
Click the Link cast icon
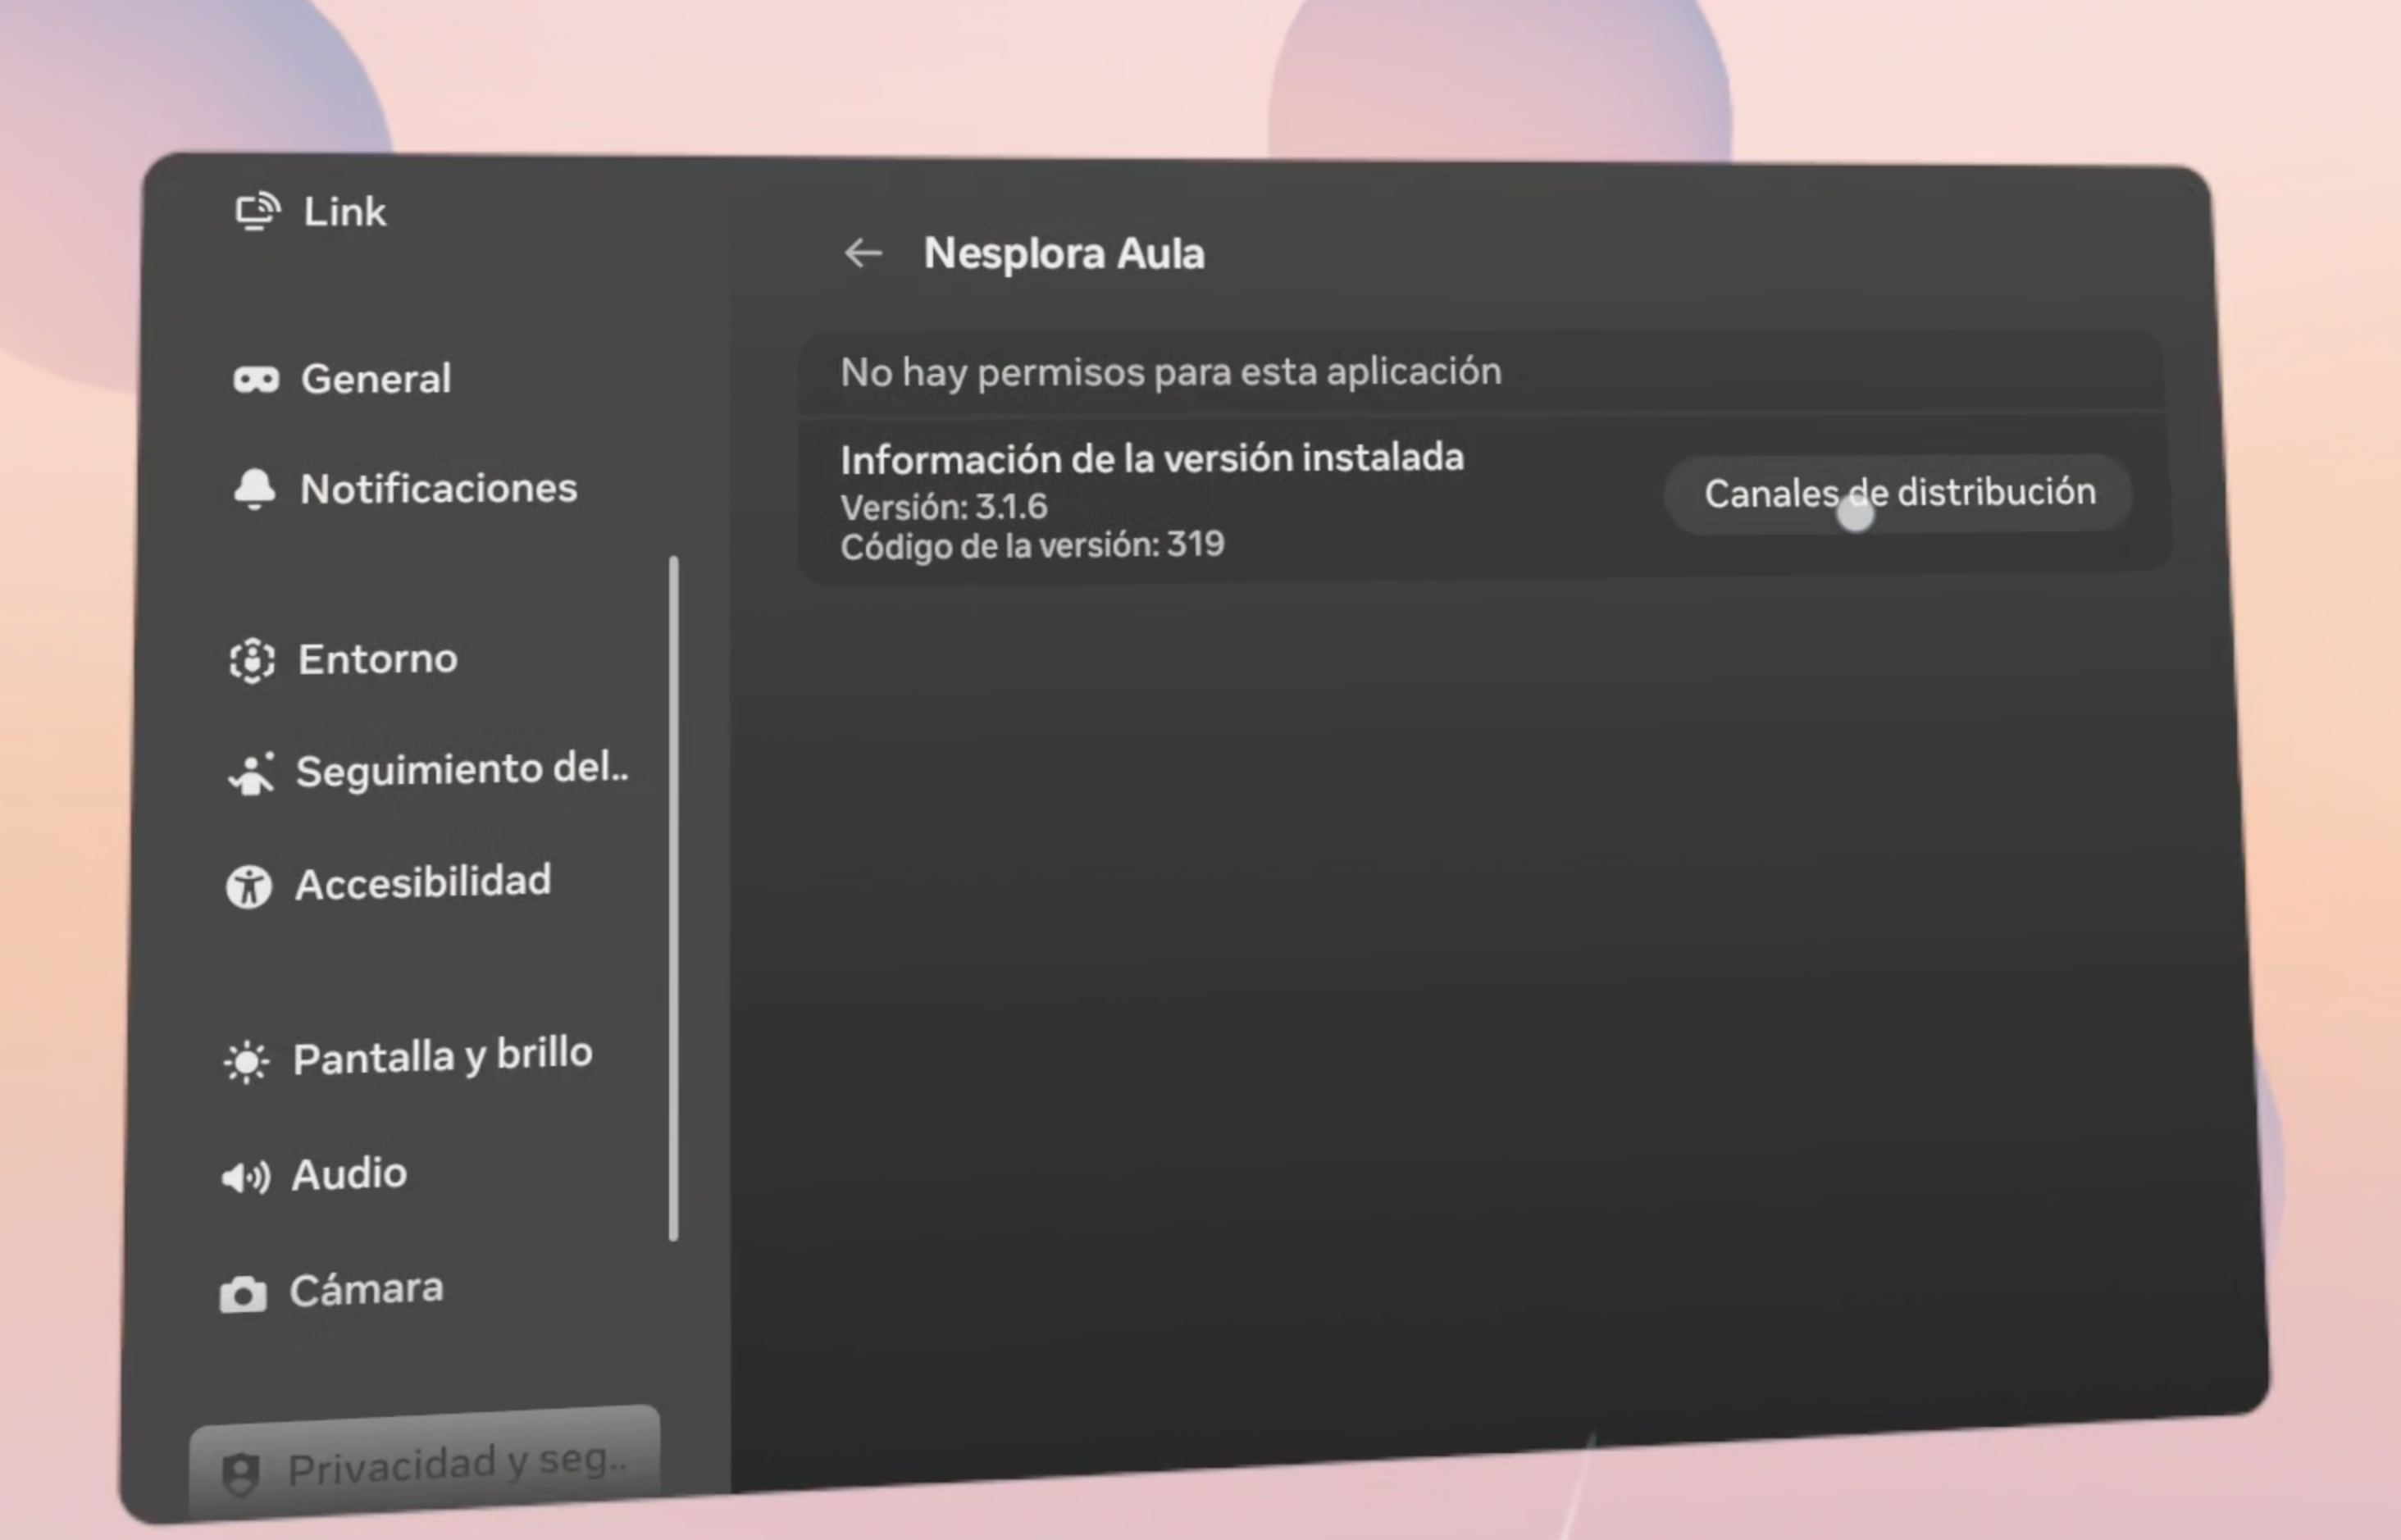(x=257, y=212)
